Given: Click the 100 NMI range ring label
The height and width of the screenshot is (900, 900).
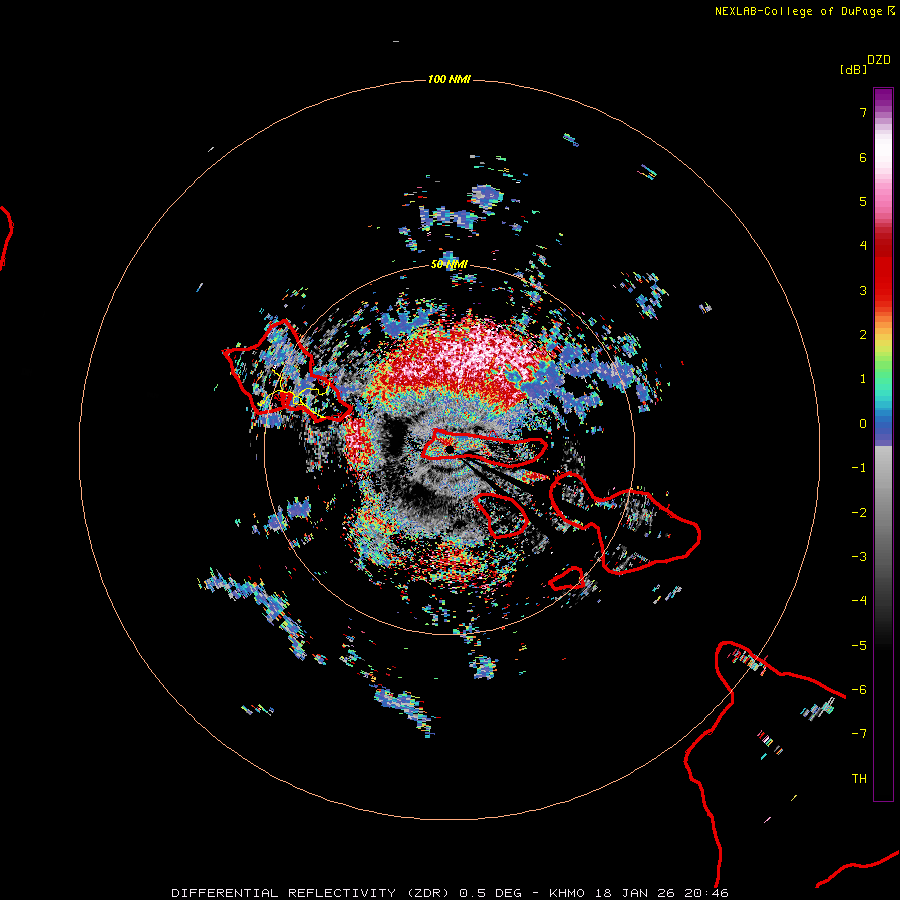Looking at the screenshot, I should (x=449, y=79).
